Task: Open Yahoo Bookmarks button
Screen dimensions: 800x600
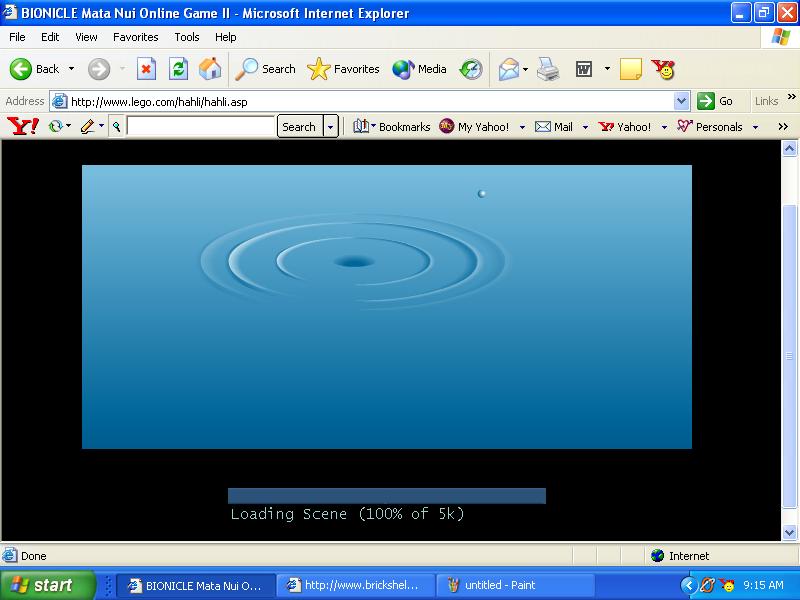Action: 391,127
